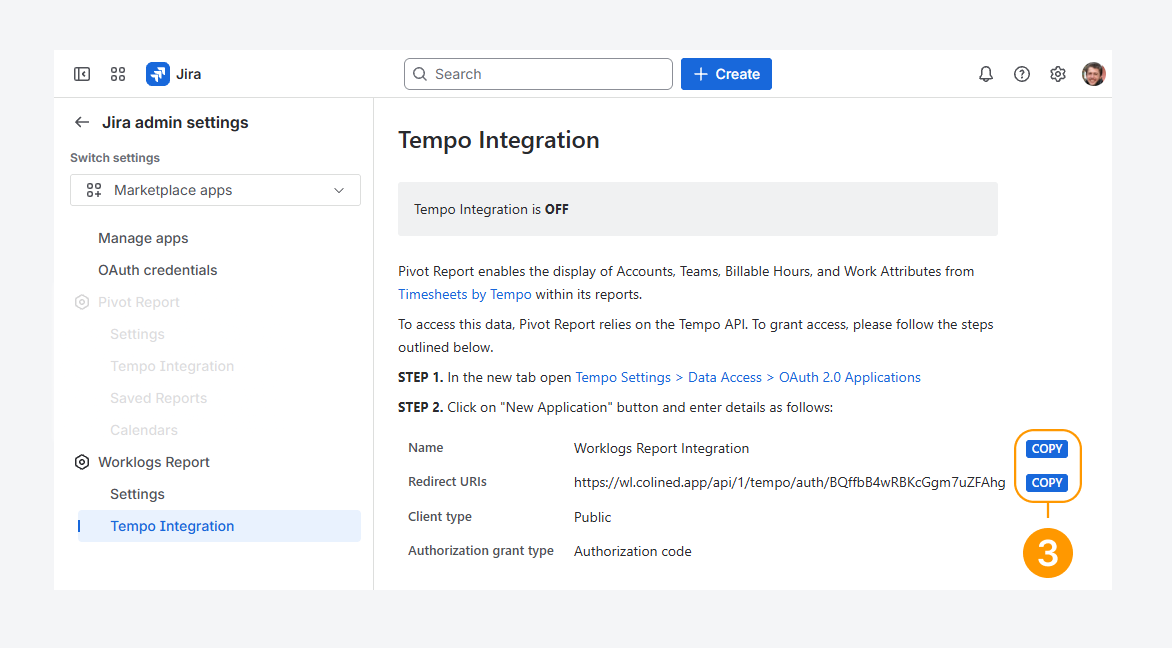Click the redirect URI https://wl.colined.app text
1172x648 pixels.
(789, 483)
